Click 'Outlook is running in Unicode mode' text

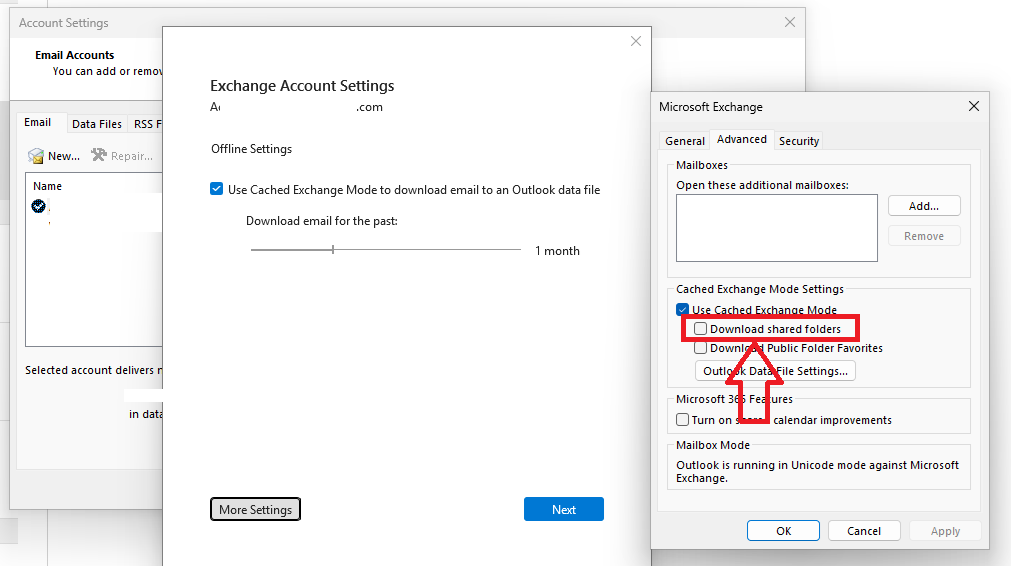coord(818,471)
